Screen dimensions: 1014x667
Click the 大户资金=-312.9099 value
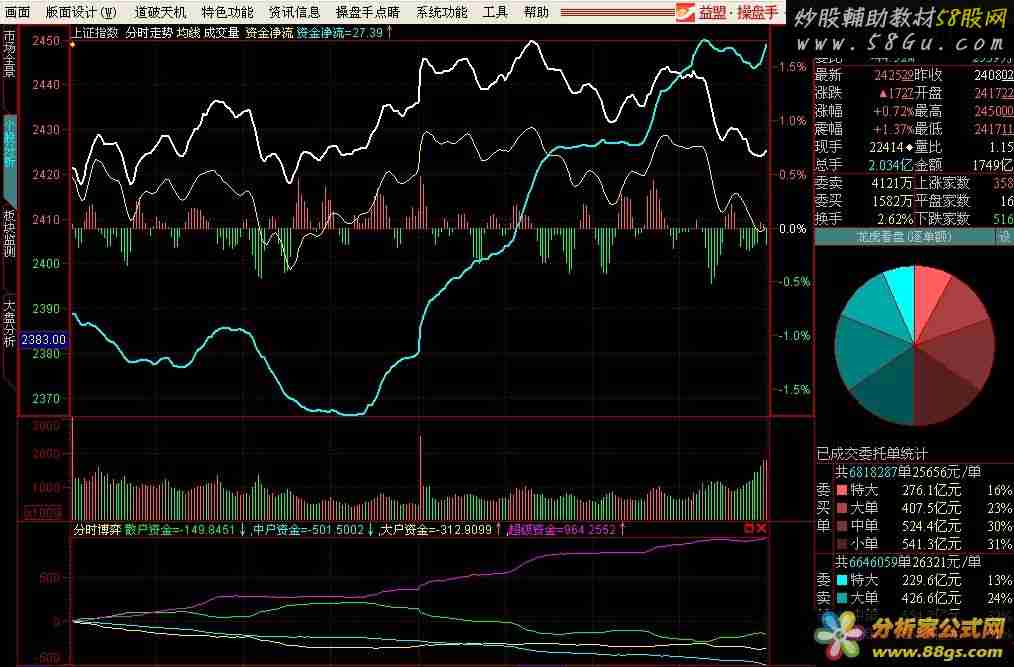coord(436,530)
